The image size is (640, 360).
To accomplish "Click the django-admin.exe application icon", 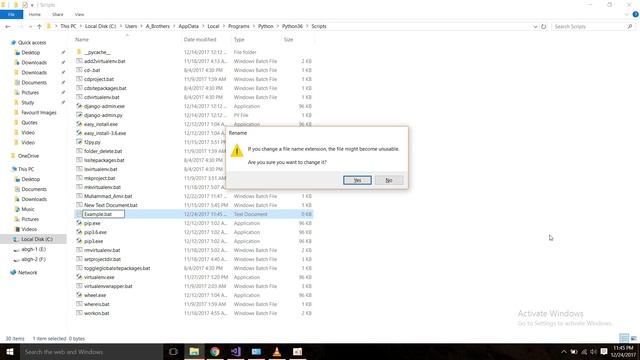I will point(79,106).
